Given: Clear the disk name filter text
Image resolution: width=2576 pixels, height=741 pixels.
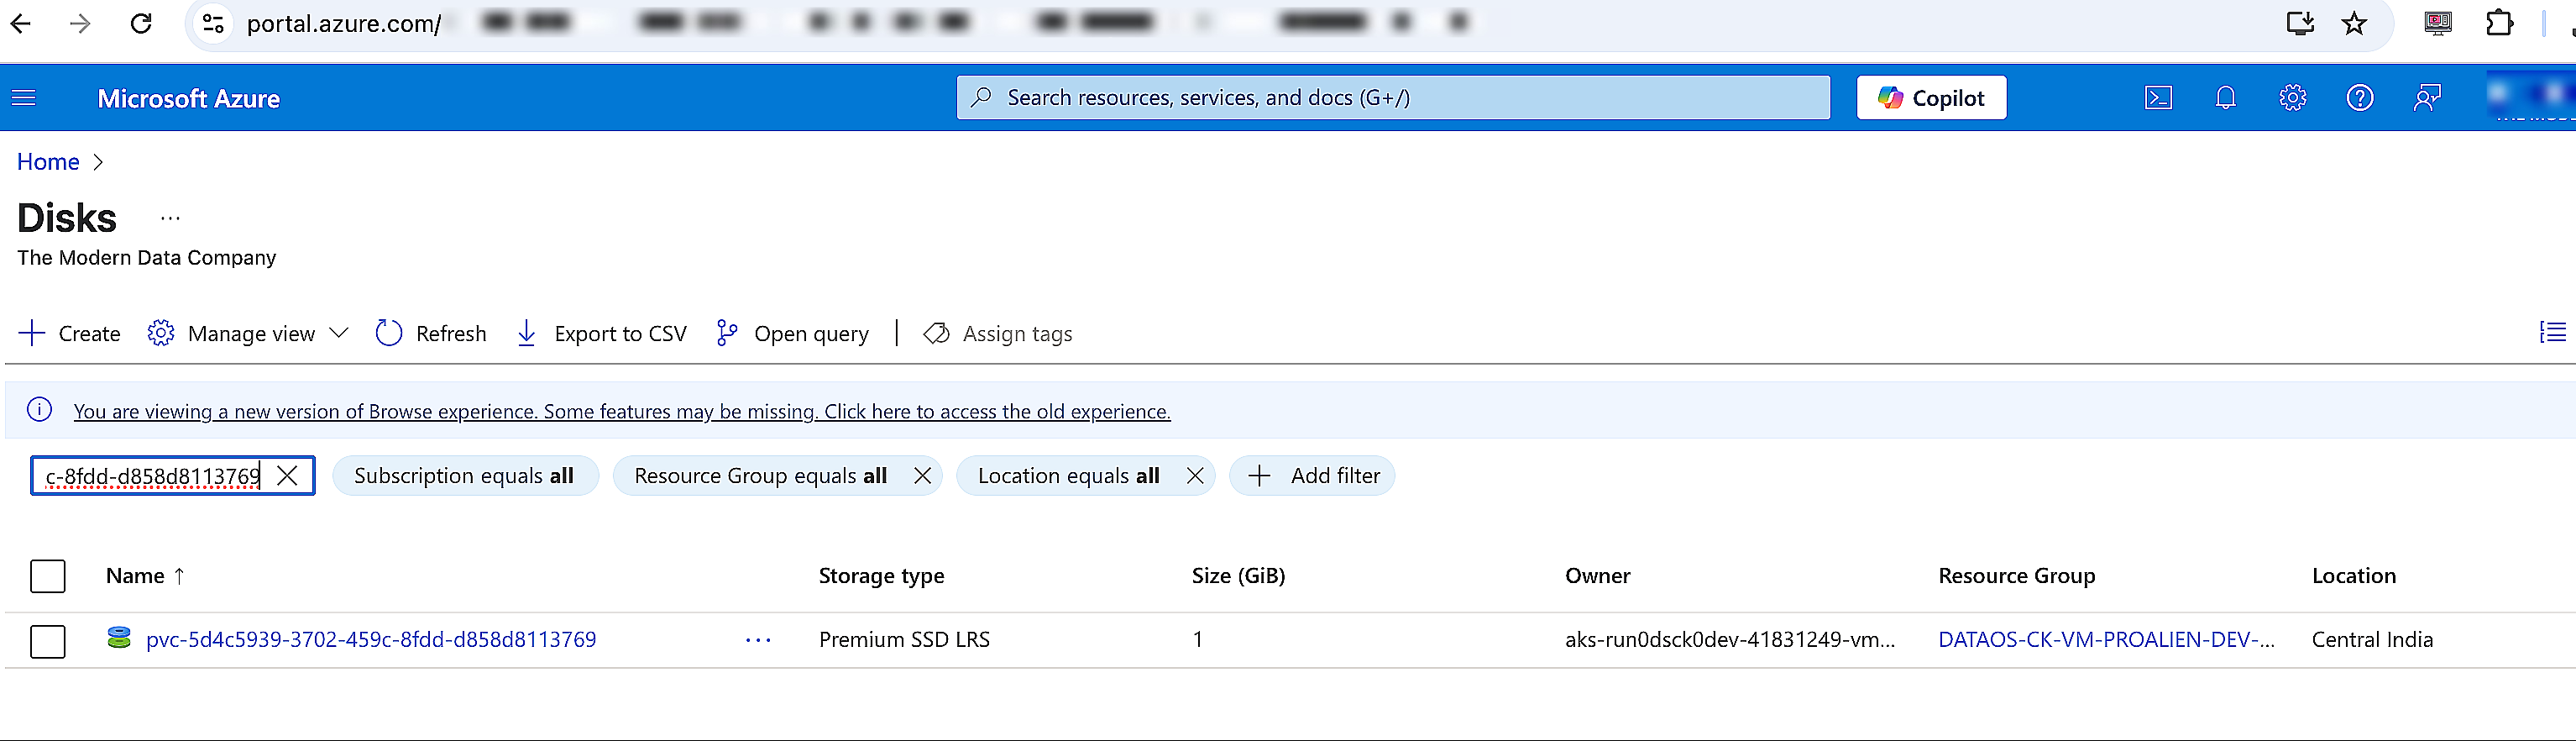Looking at the screenshot, I should tap(287, 476).
